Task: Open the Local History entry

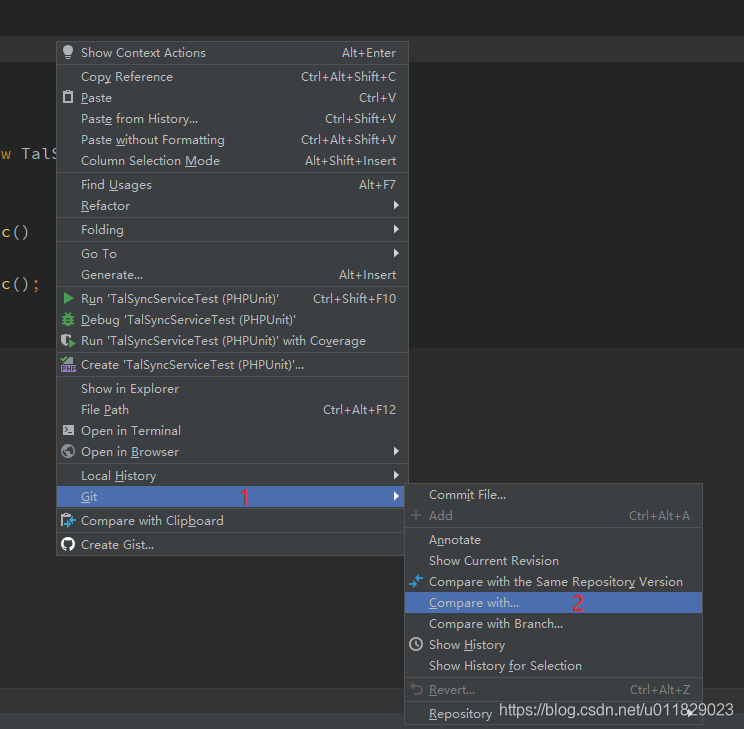Action: (x=232, y=476)
